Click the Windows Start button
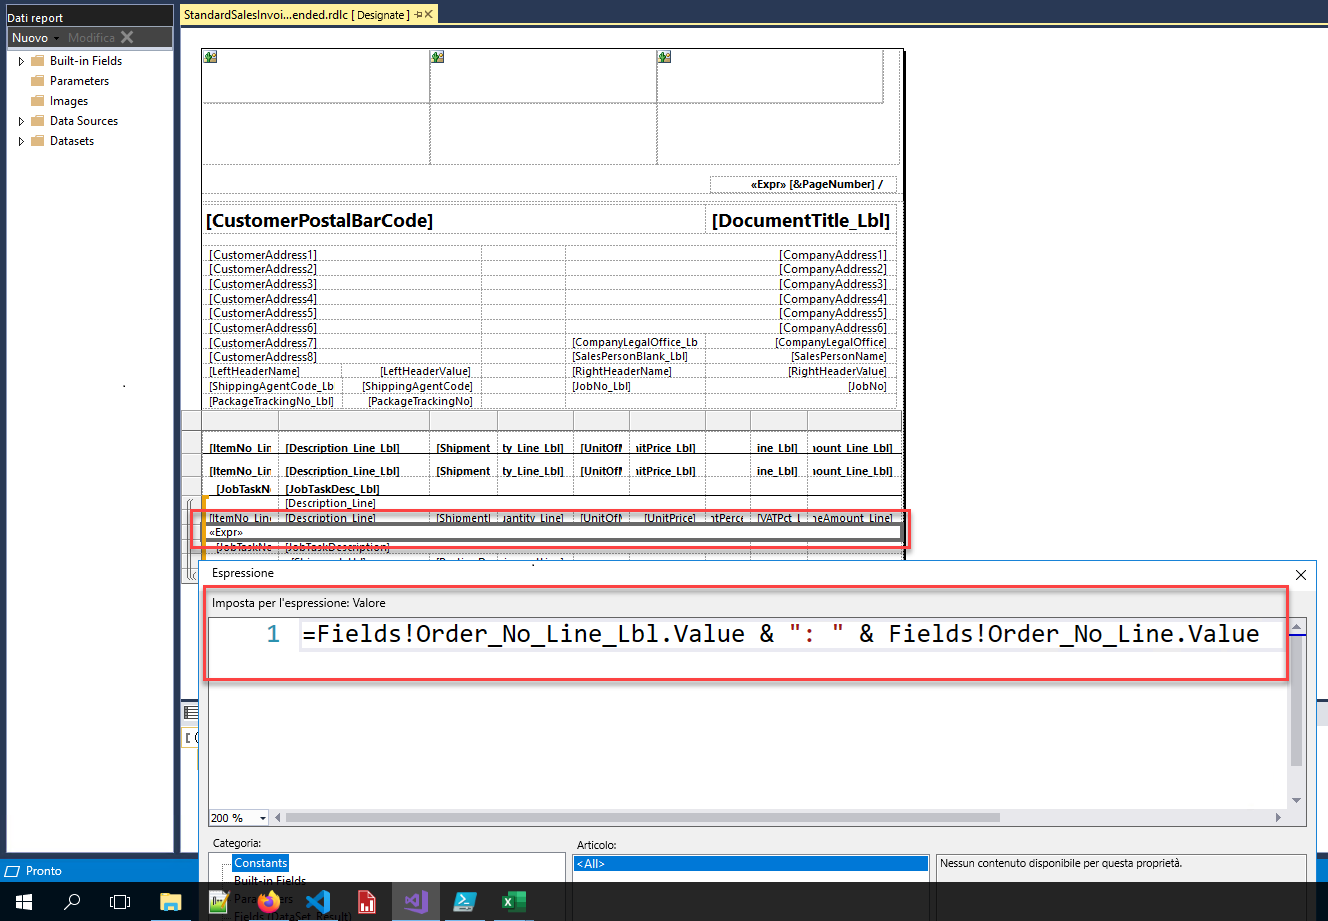1328x921 pixels. click(22, 902)
